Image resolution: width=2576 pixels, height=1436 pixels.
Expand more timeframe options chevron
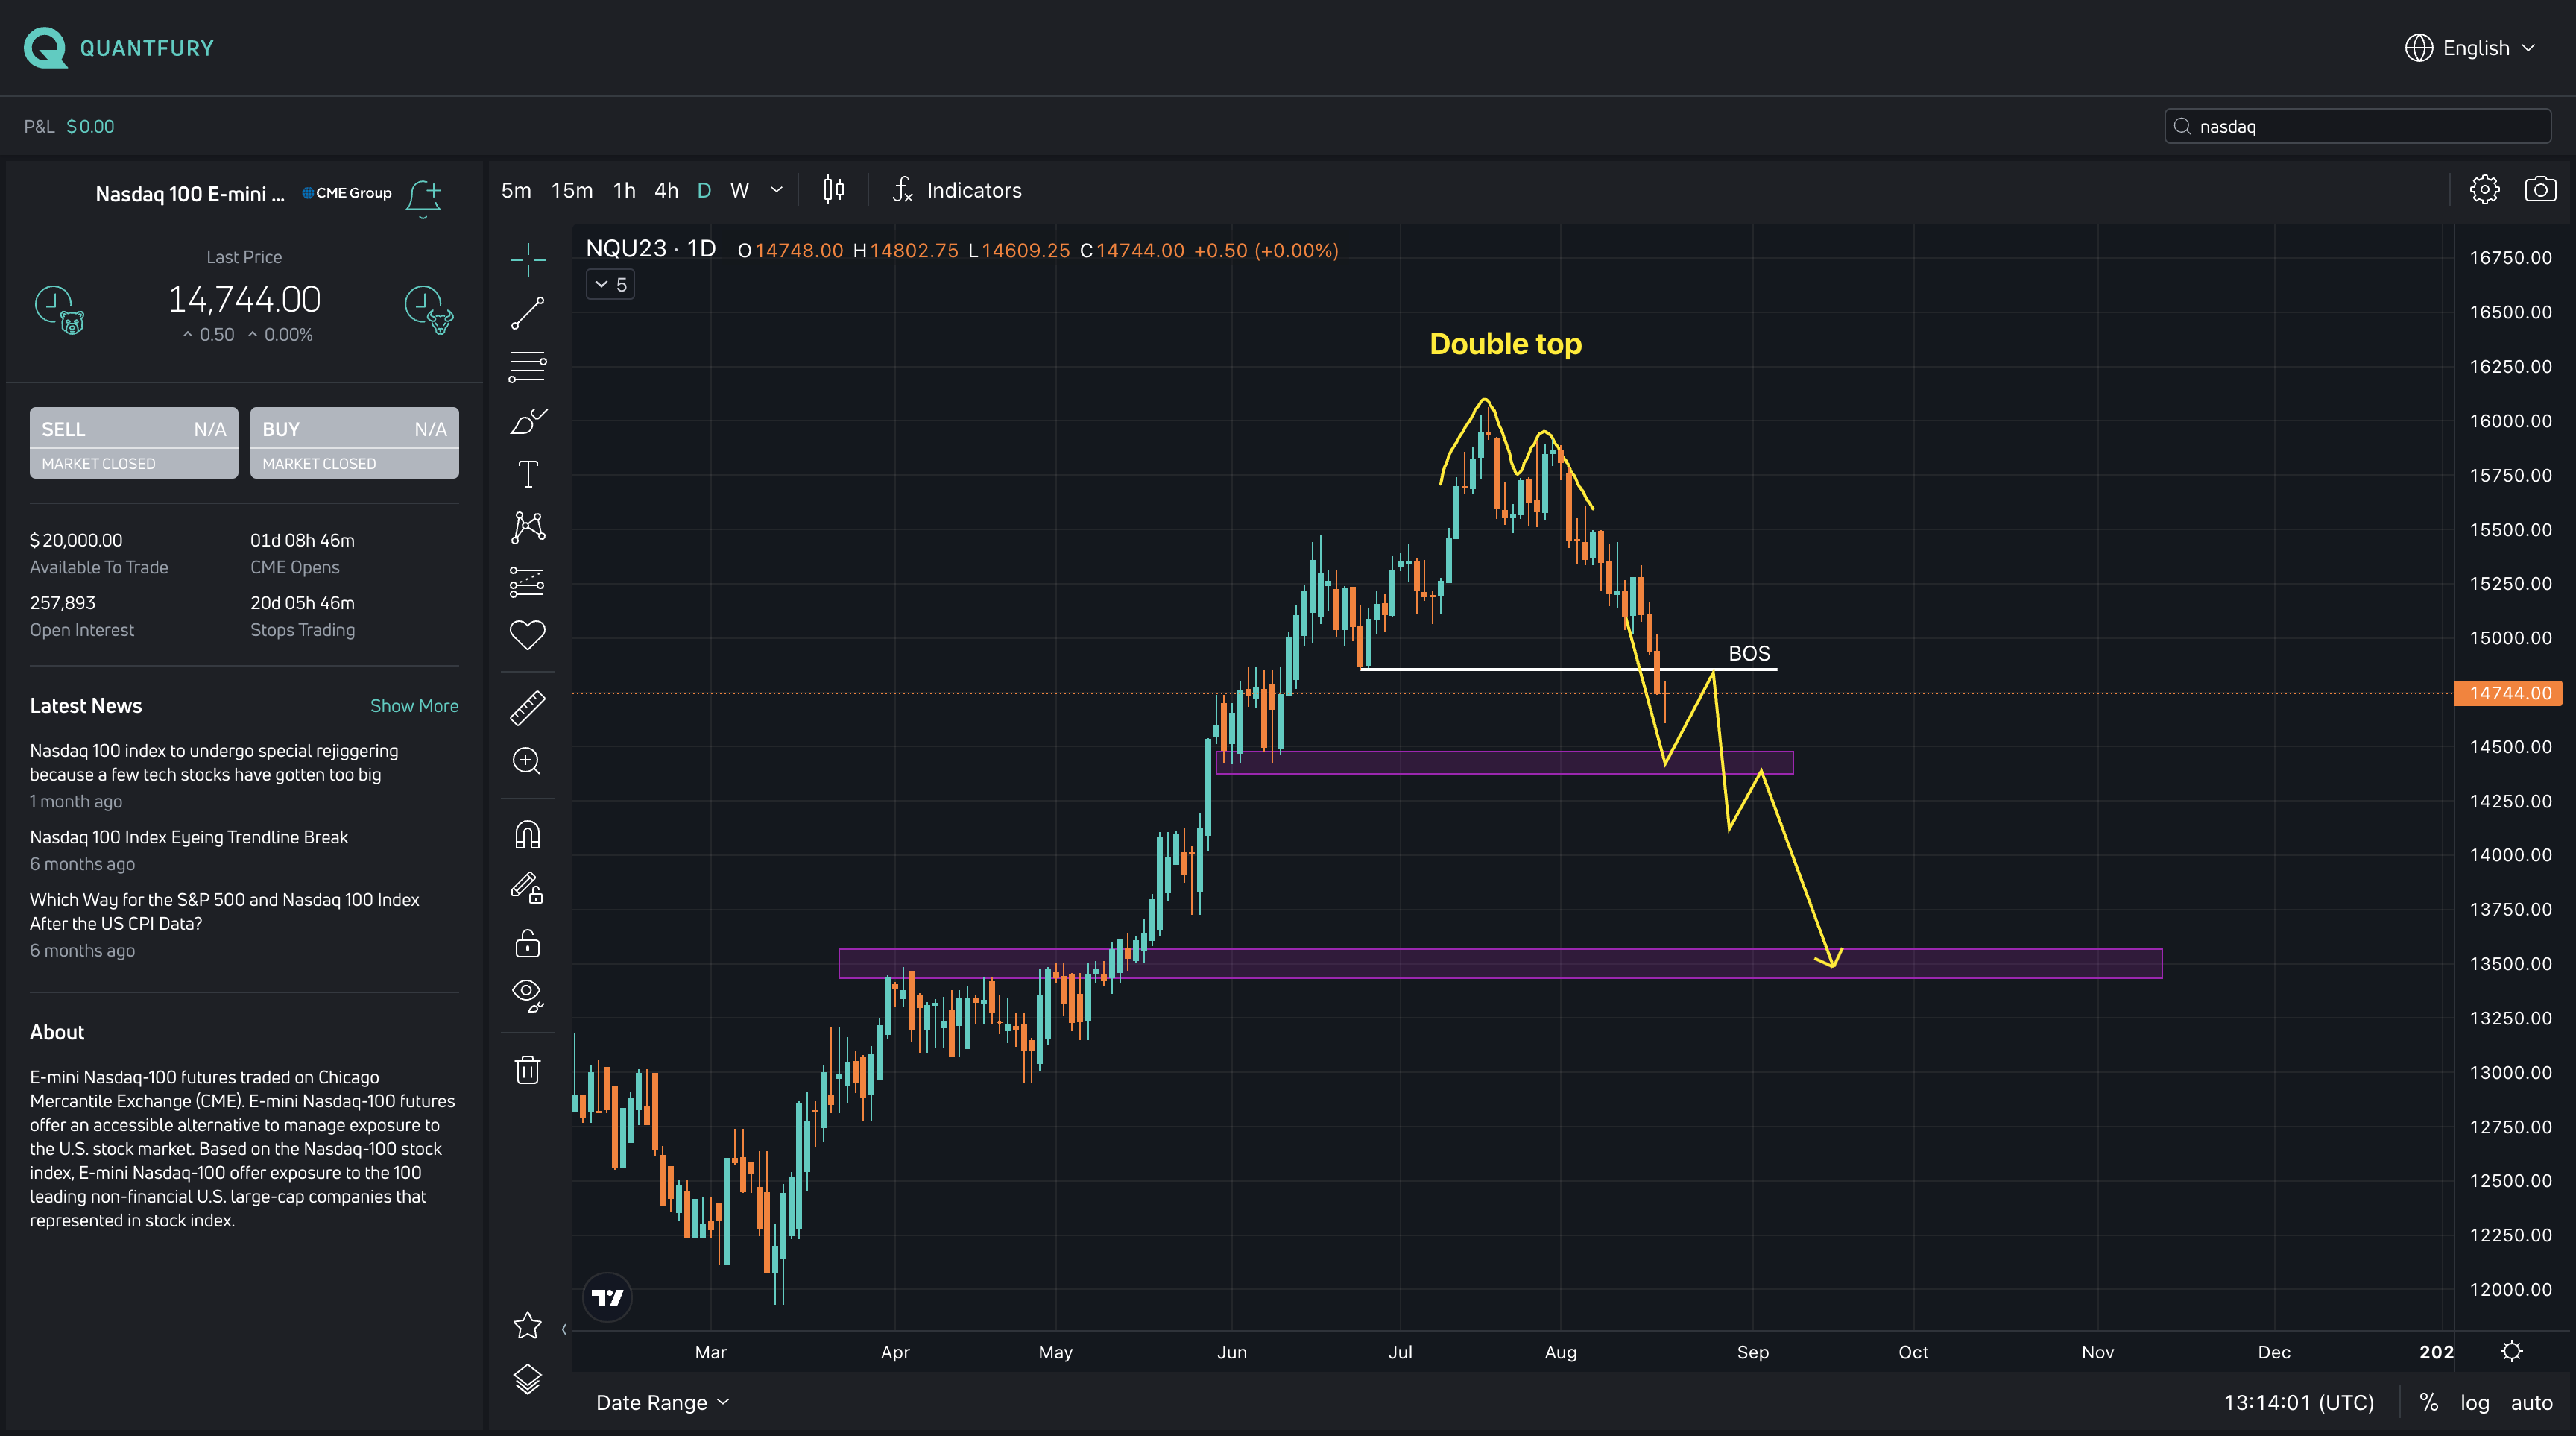pyautogui.click(x=776, y=190)
